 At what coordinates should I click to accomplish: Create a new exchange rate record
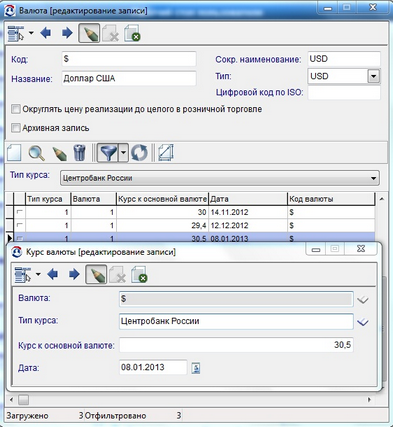(x=14, y=153)
